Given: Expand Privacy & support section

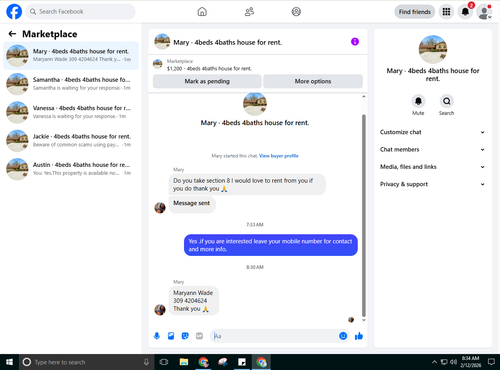Looking at the screenshot, I should pos(433,184).
